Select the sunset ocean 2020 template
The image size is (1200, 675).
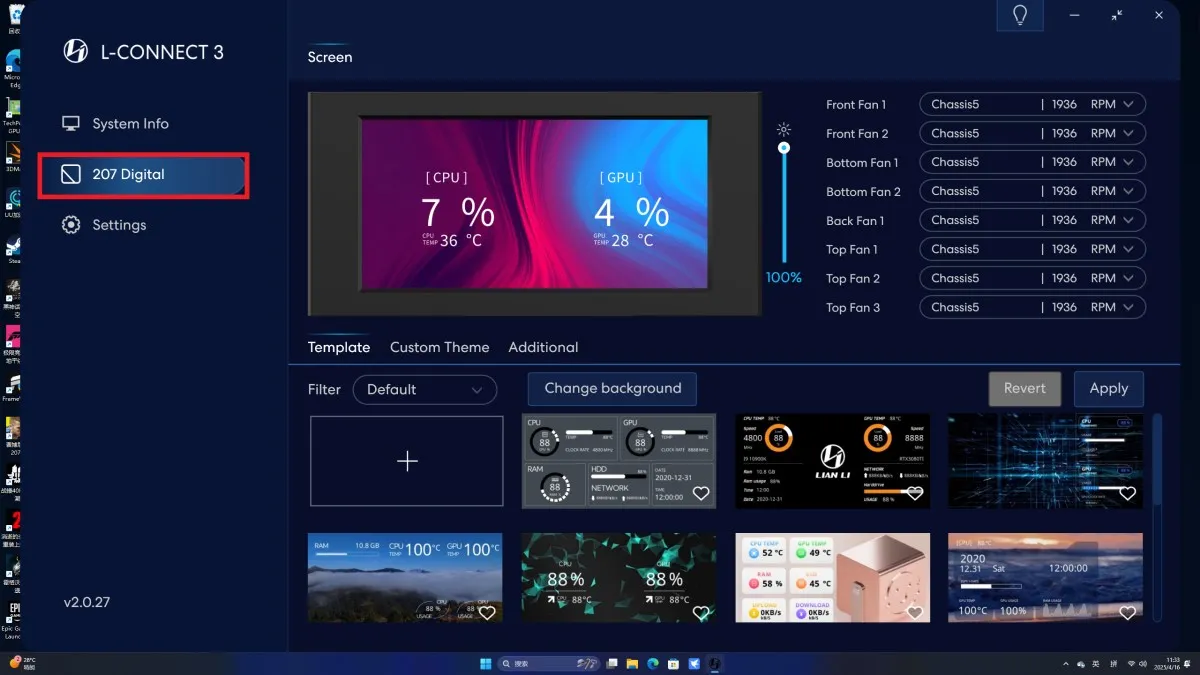click(1045, 578)
